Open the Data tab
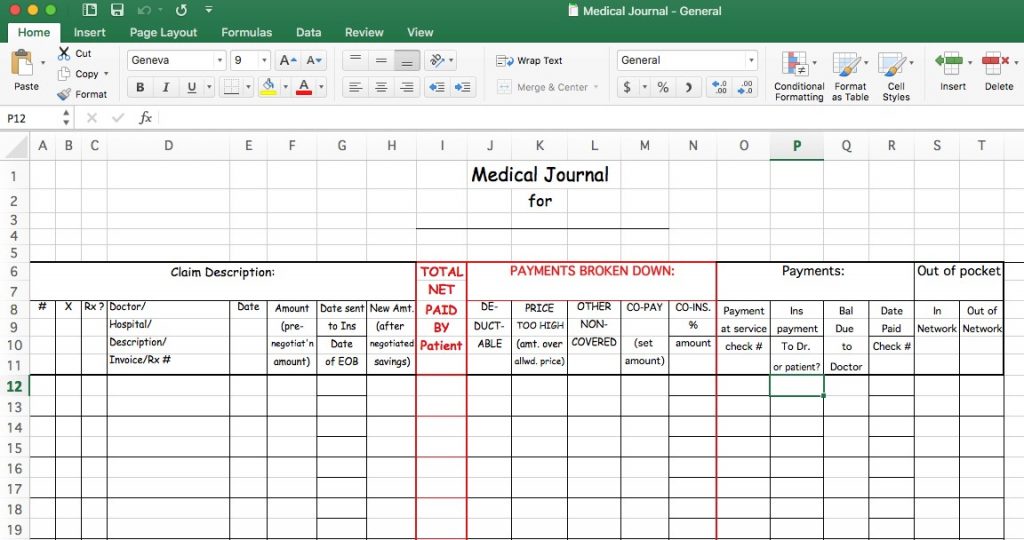 pos(308,32)
